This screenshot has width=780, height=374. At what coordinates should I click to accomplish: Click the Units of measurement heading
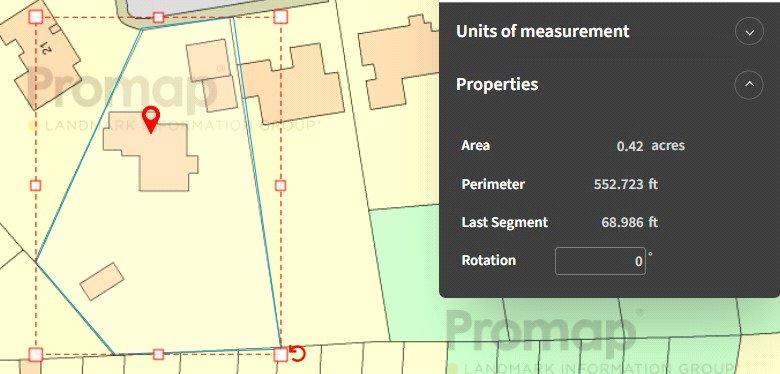point(542,31)
